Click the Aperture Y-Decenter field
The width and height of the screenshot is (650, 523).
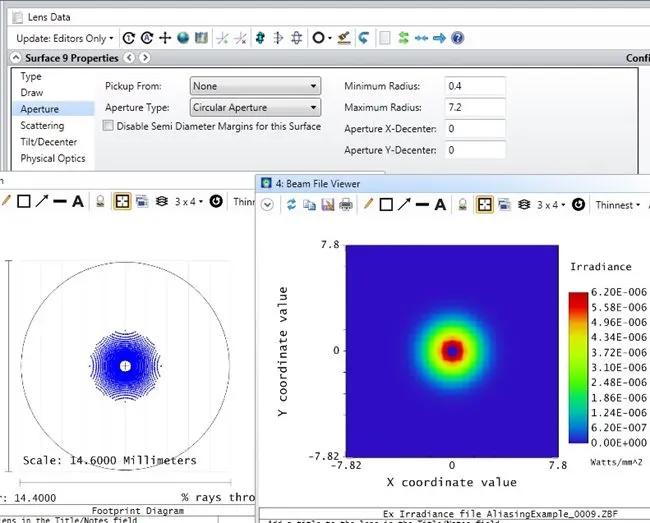pyautogui.click(x=475, y=150)
